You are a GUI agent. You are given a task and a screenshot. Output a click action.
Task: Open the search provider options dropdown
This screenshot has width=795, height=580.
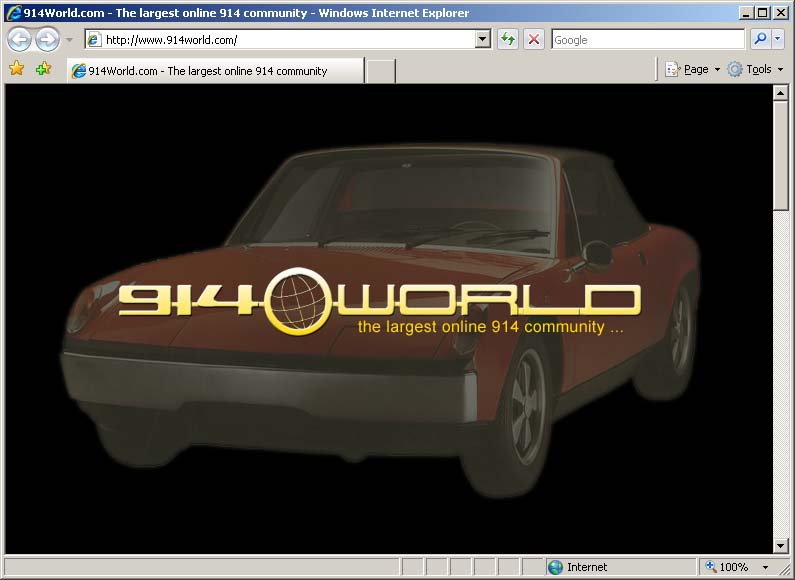coord(778,40)
